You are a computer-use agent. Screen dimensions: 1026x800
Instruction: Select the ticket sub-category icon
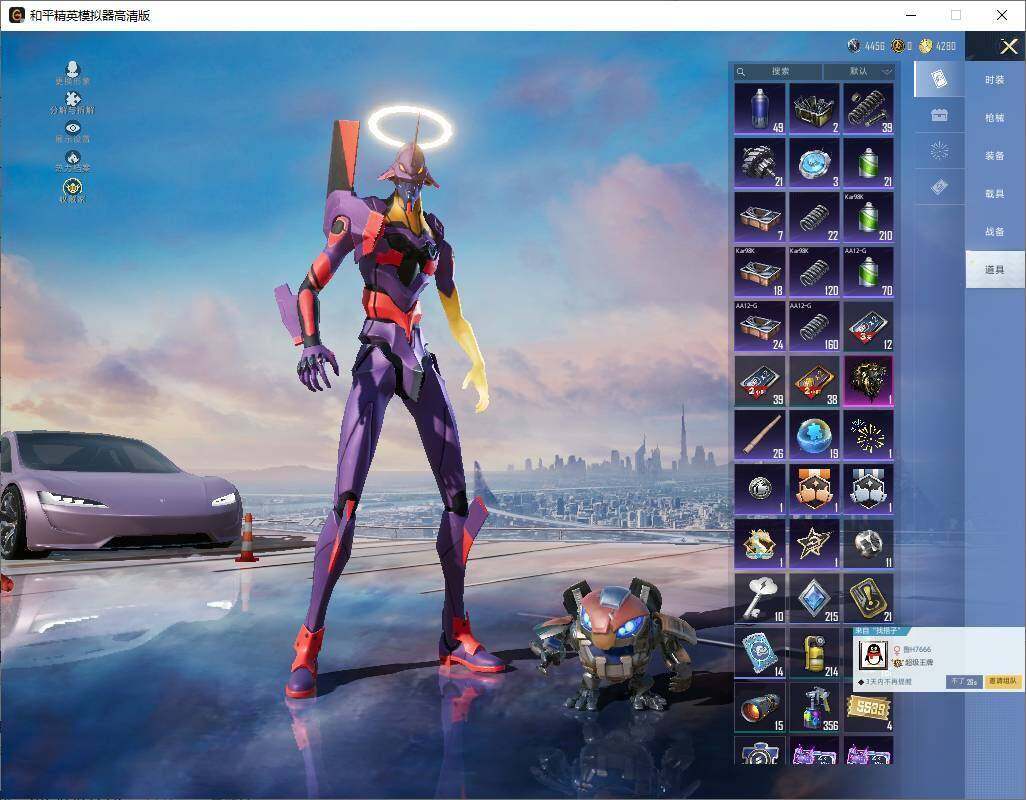tap(939, 187)
